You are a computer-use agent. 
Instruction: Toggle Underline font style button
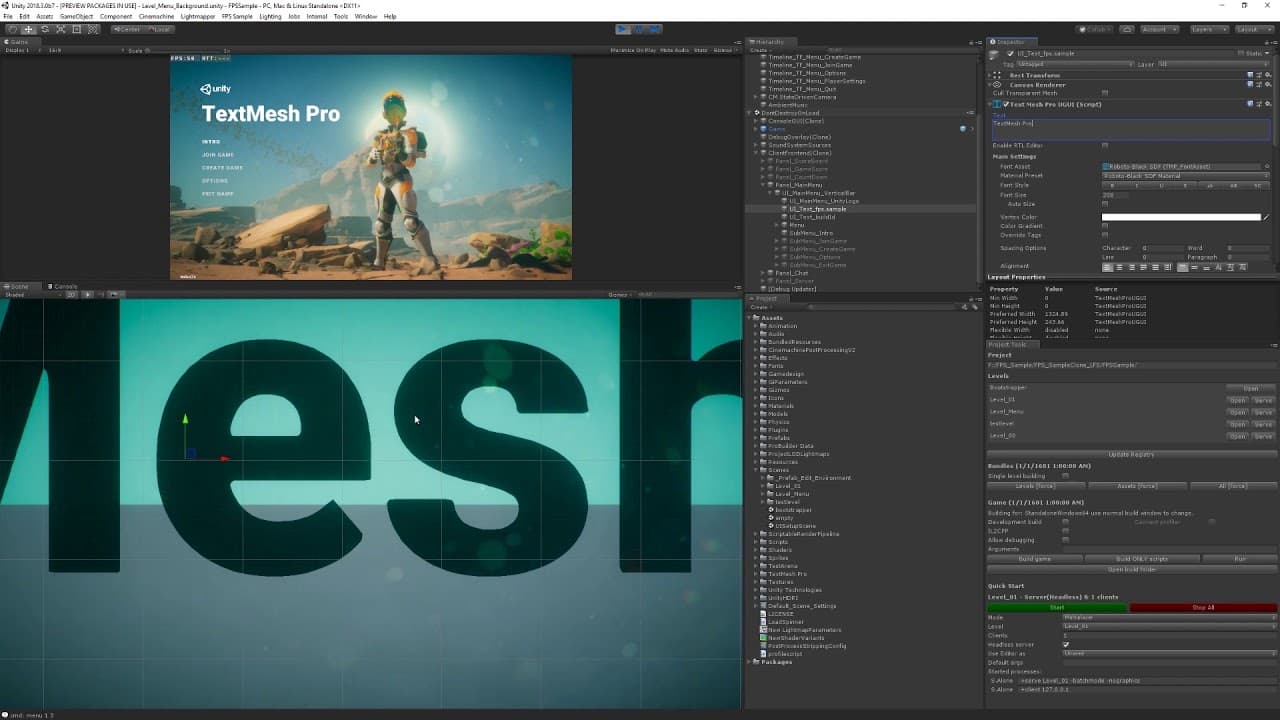click(1161, 186)
